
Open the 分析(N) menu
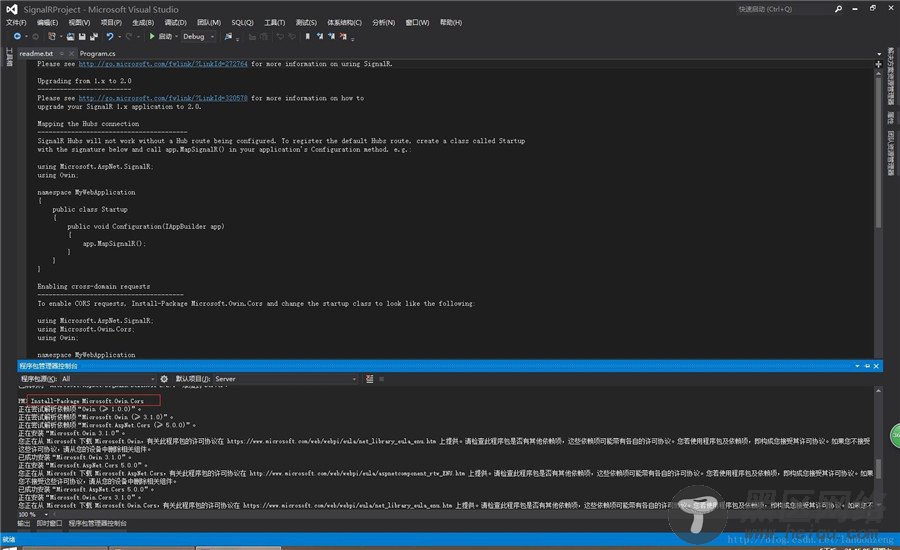pyautogui.click(x=383, y=22)
